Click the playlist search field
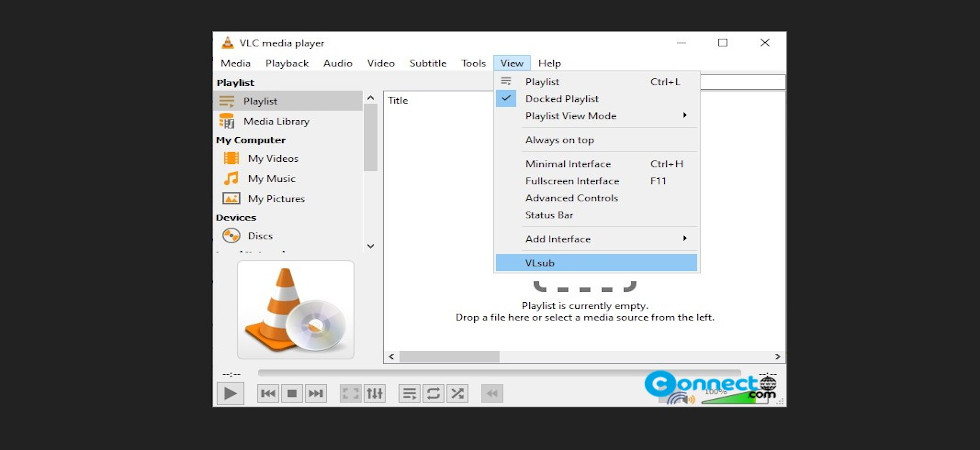980x450 pixels. pos(742,82)
